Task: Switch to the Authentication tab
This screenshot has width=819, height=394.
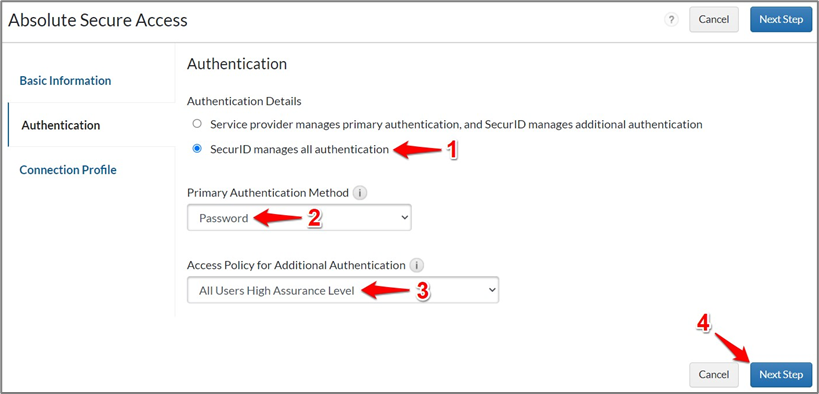Action: click(x=61, y=125)
